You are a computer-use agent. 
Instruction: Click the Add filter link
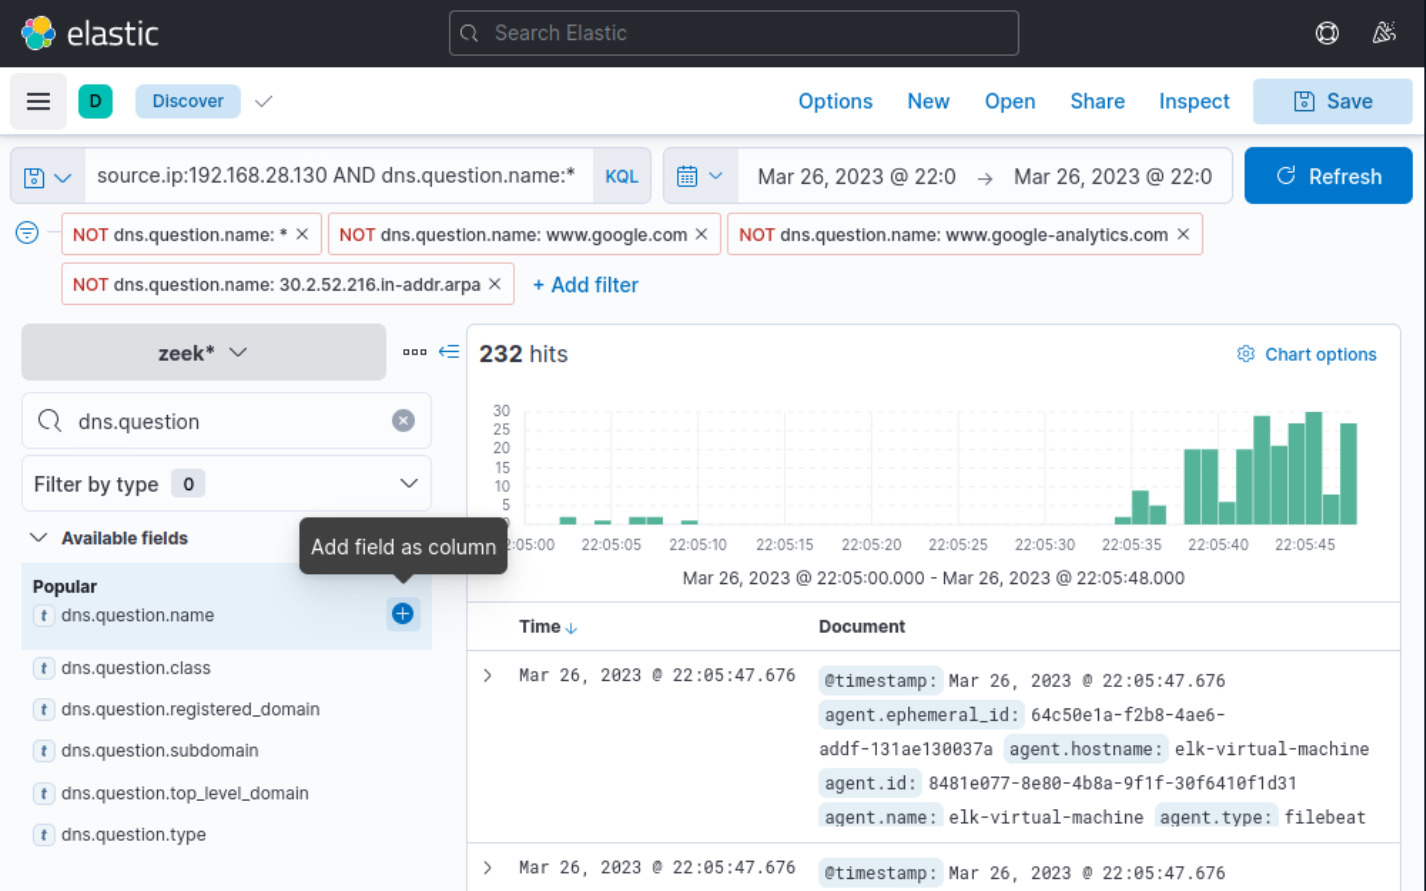pyautogui.click(x=585, y=285)
